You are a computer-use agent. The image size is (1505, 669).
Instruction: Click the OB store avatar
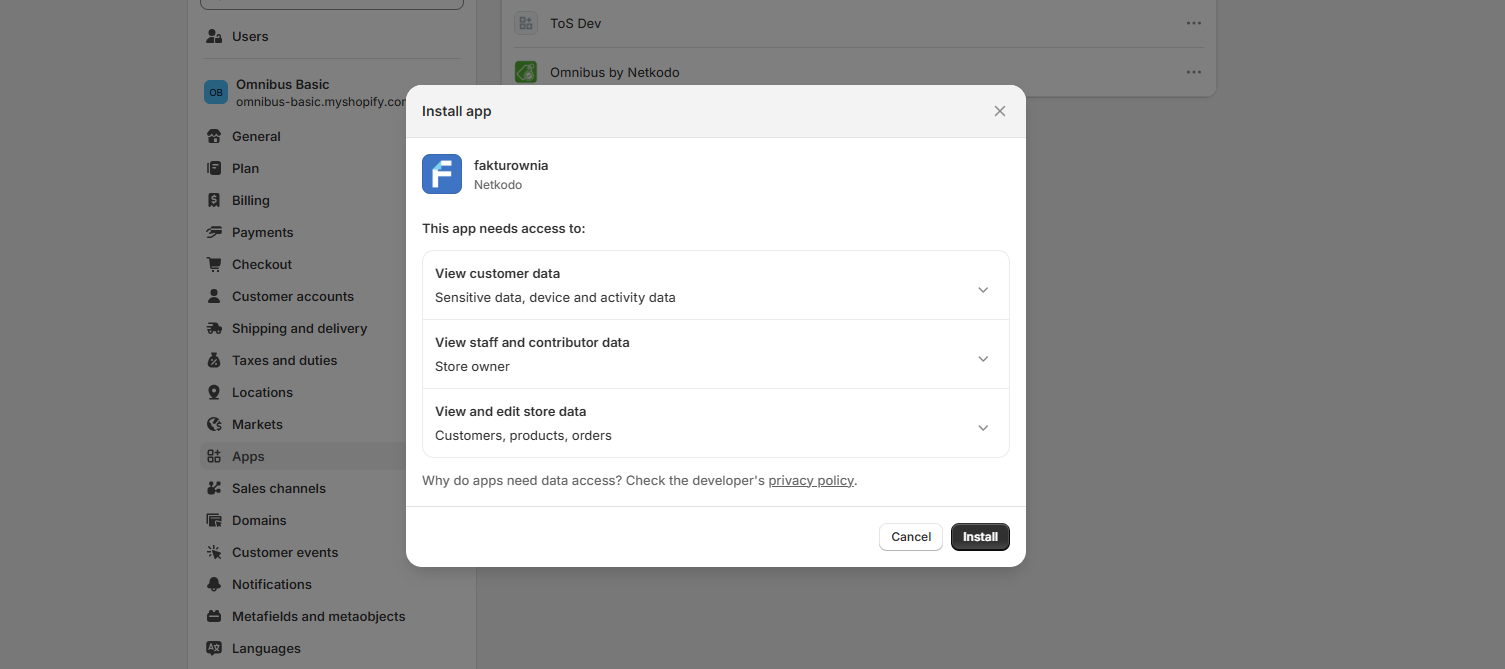[x=216, y=92]
